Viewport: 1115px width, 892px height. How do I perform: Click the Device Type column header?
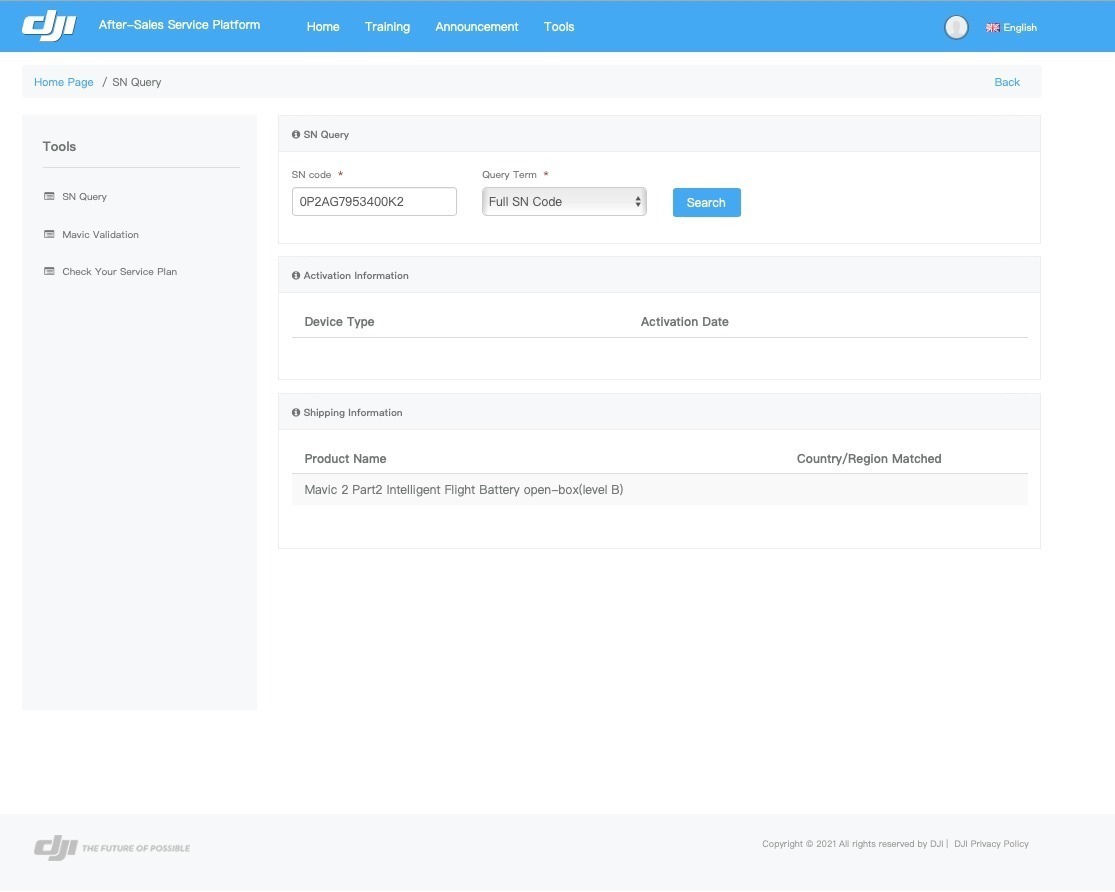(x=339, y=322)
